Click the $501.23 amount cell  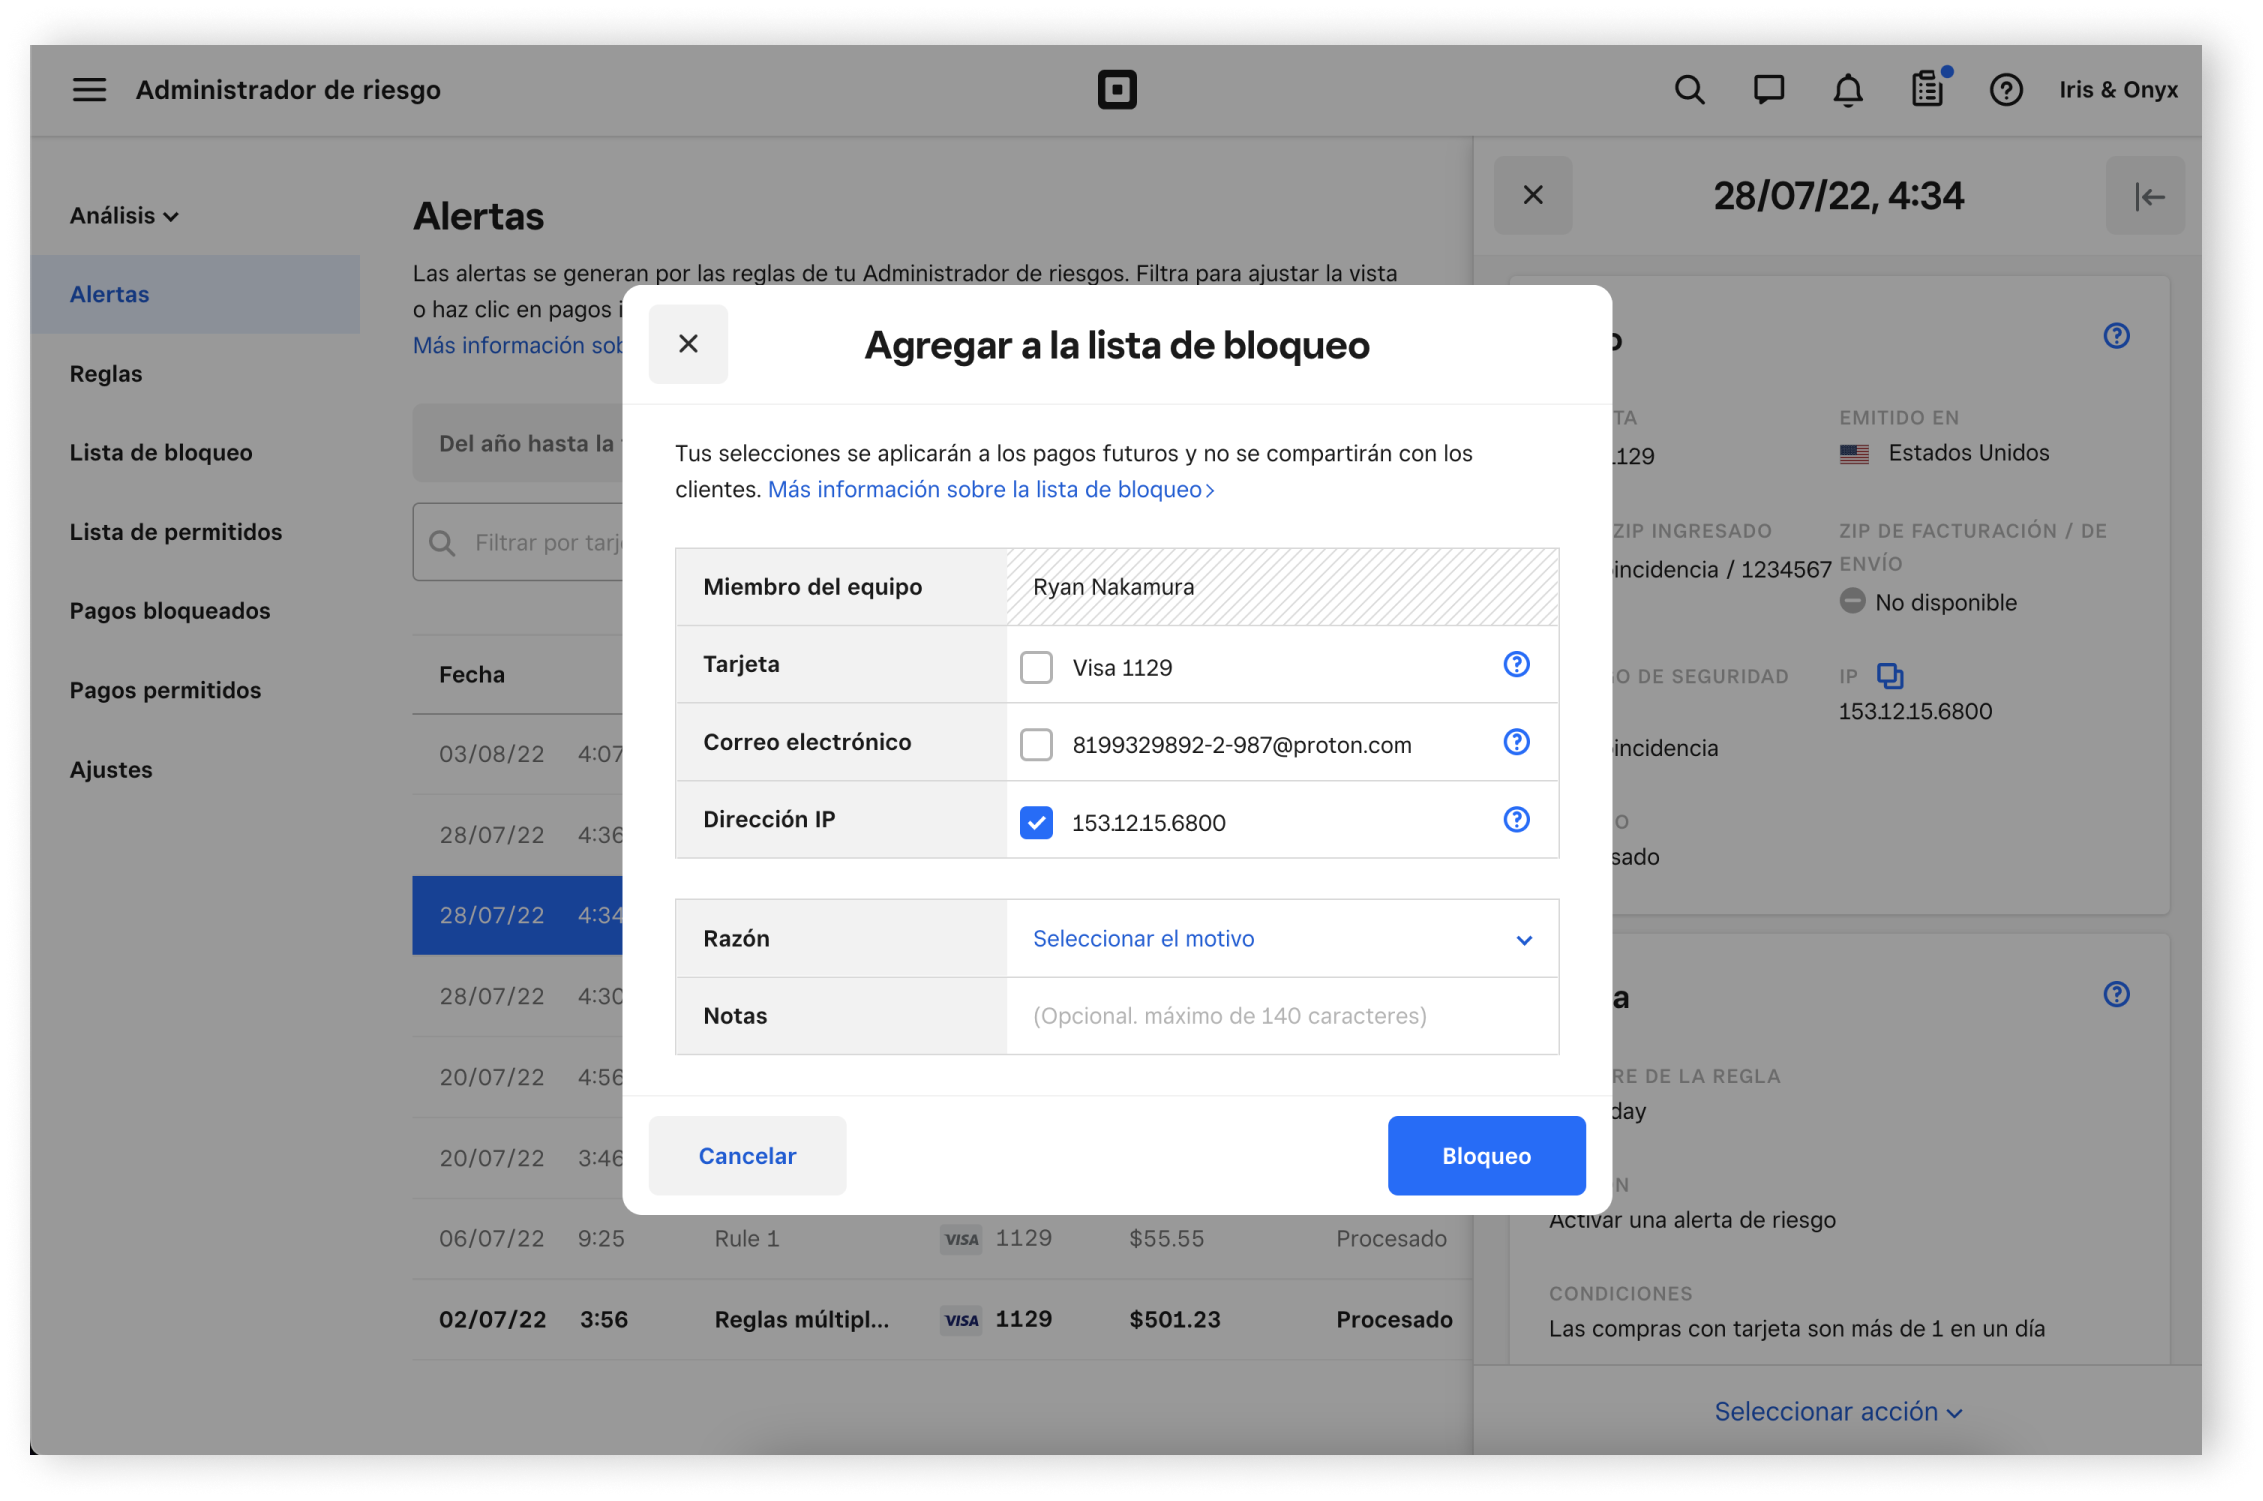tap(1175, 1320)
